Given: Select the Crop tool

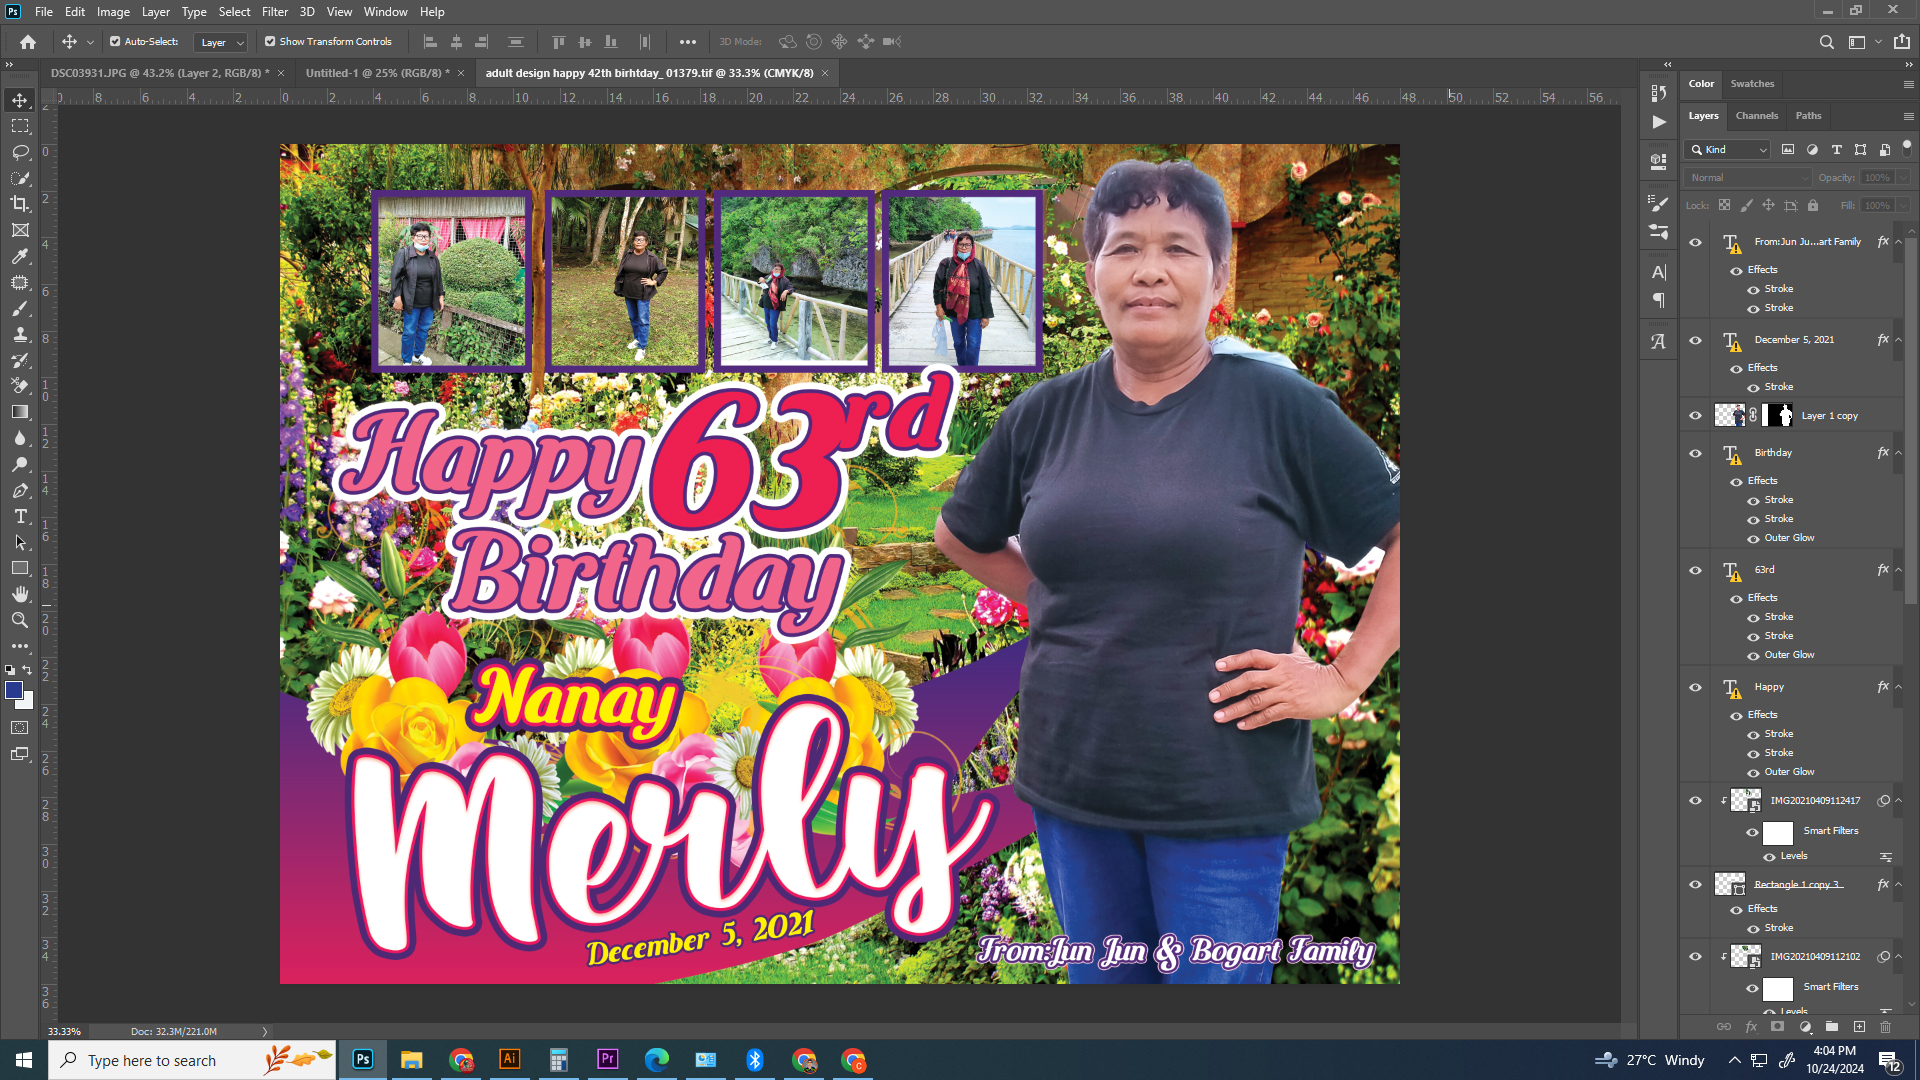Looking at the screenshot, I should pyautogui.click(x=20, y=204).
